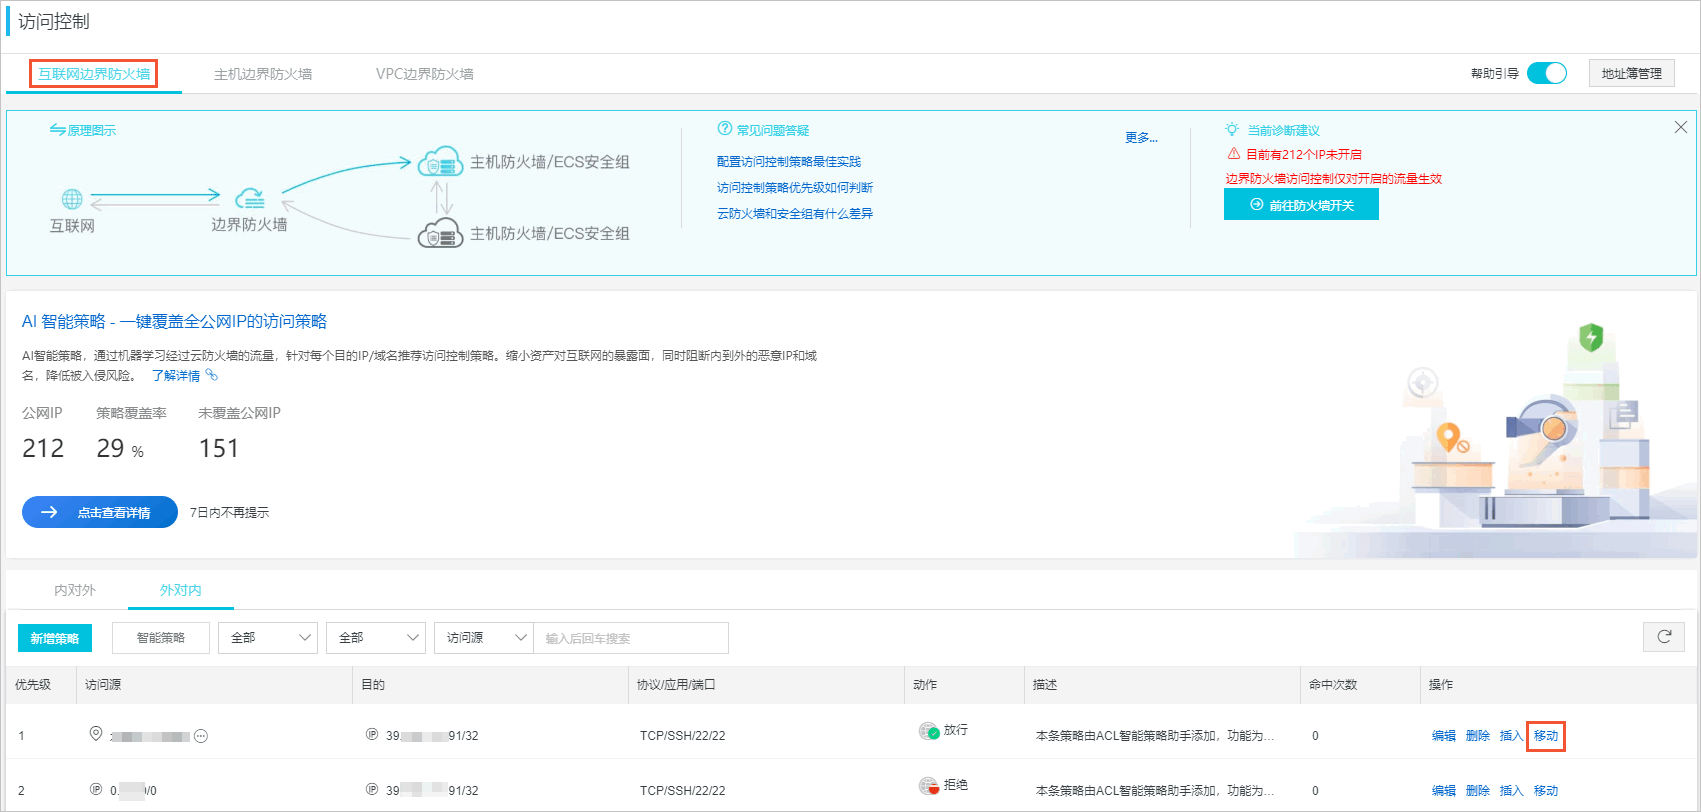The image size is (1701, 812).
Task: Click the red warning triangle icon
Action: click(1234, 154)
